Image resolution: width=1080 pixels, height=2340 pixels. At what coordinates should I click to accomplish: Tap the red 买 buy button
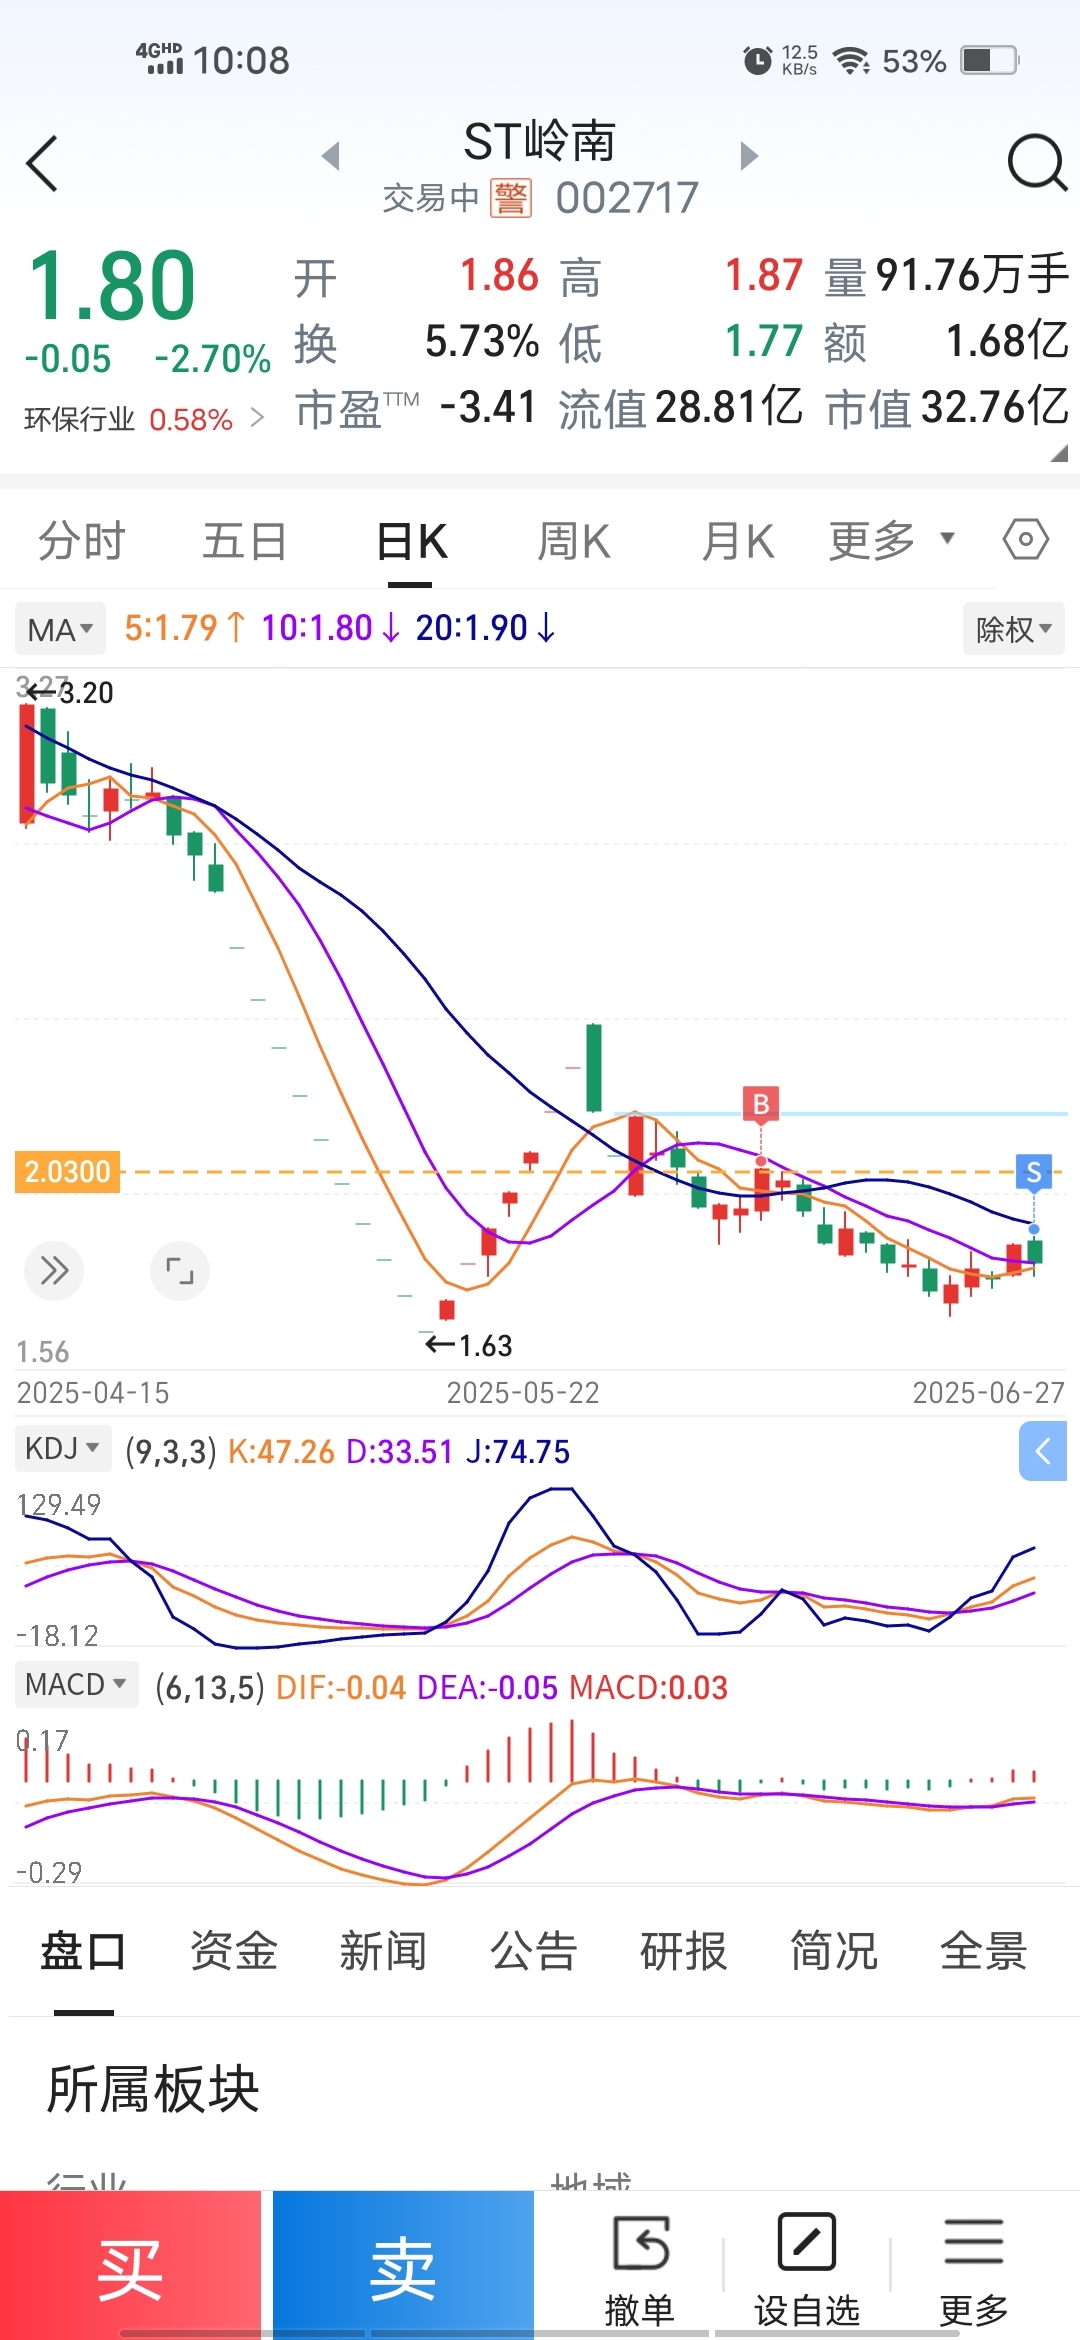[x=130, y=2265]
